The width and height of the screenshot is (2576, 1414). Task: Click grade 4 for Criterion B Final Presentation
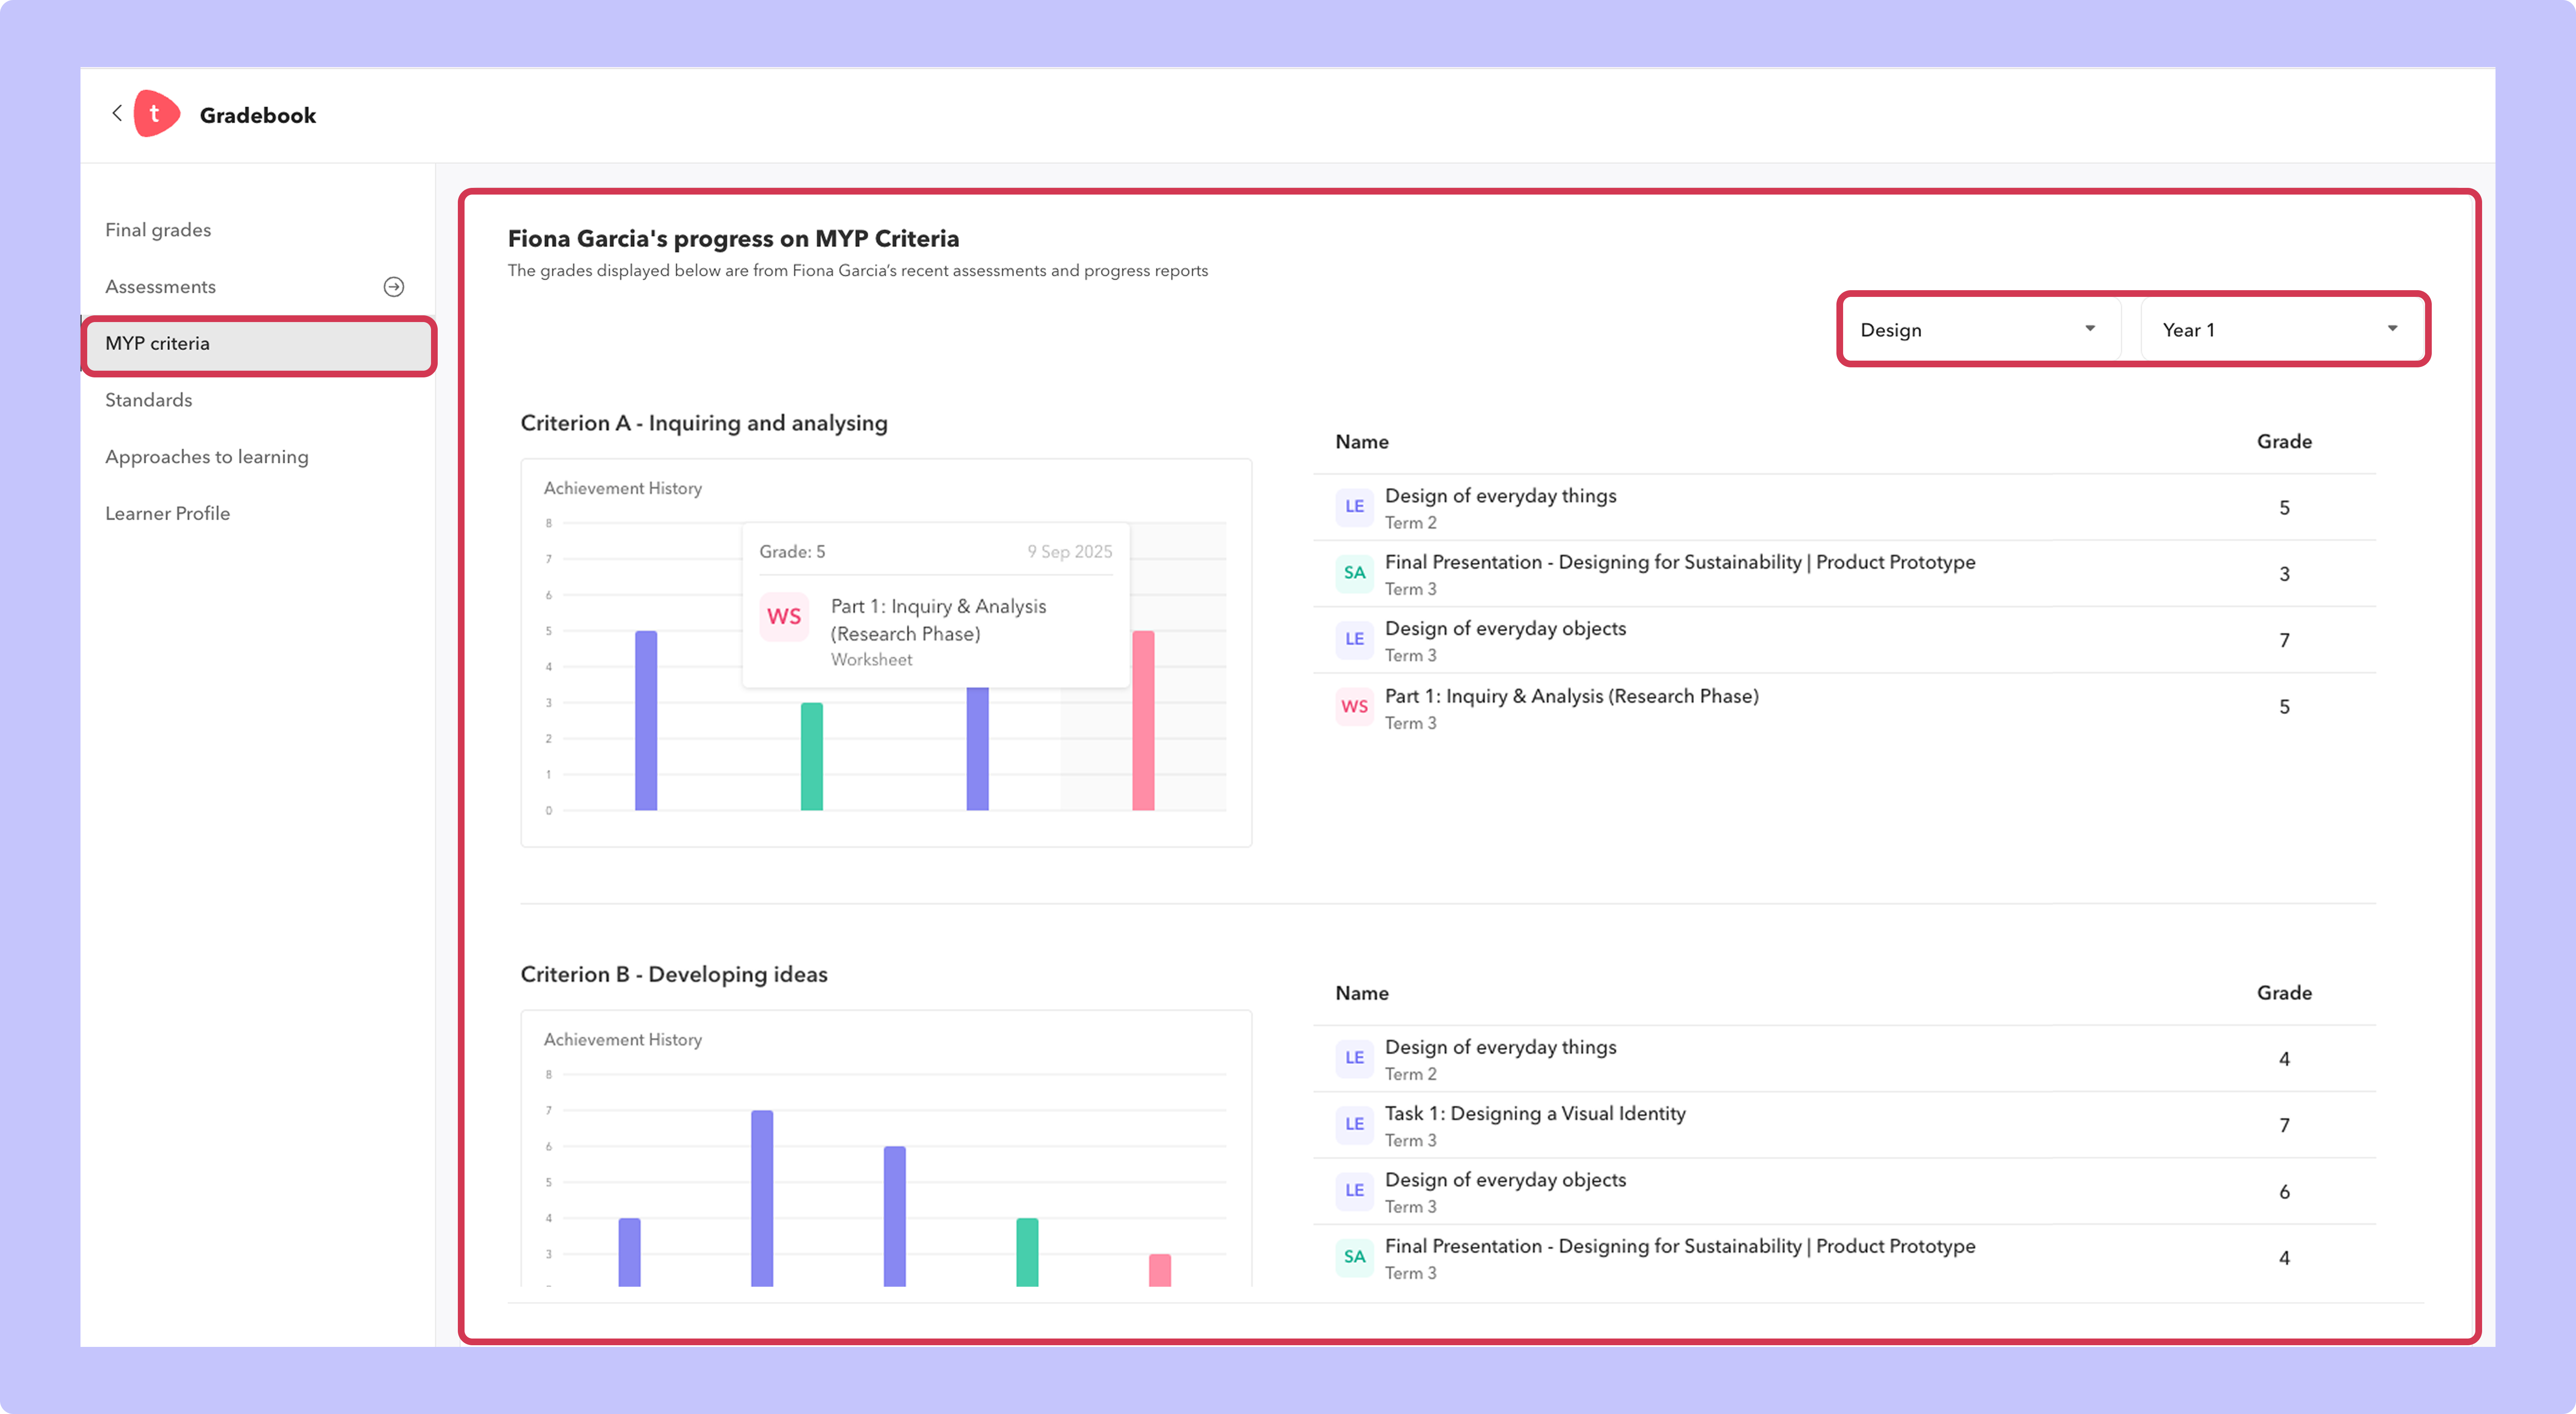2284,1258
